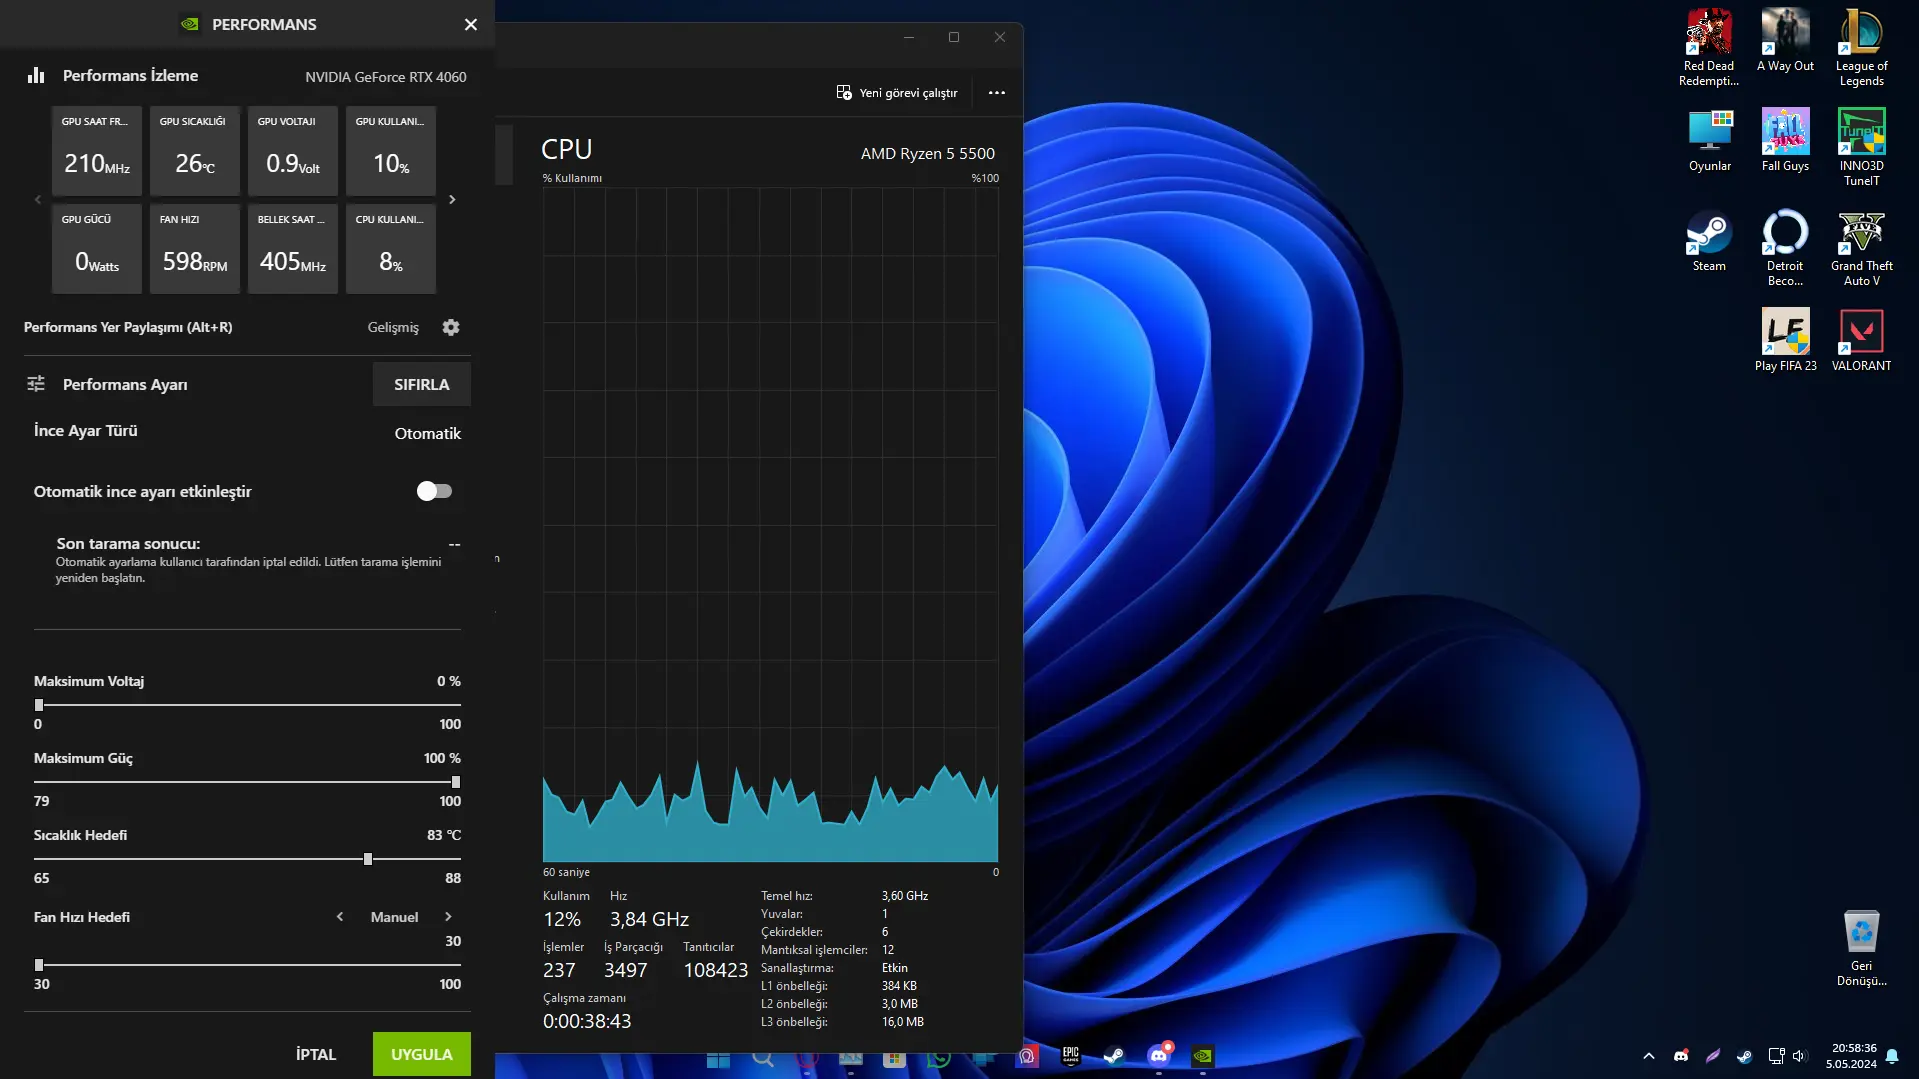Open the notification bell
Screen dimensions: 1919x1079
[x=1892, y=1056]
